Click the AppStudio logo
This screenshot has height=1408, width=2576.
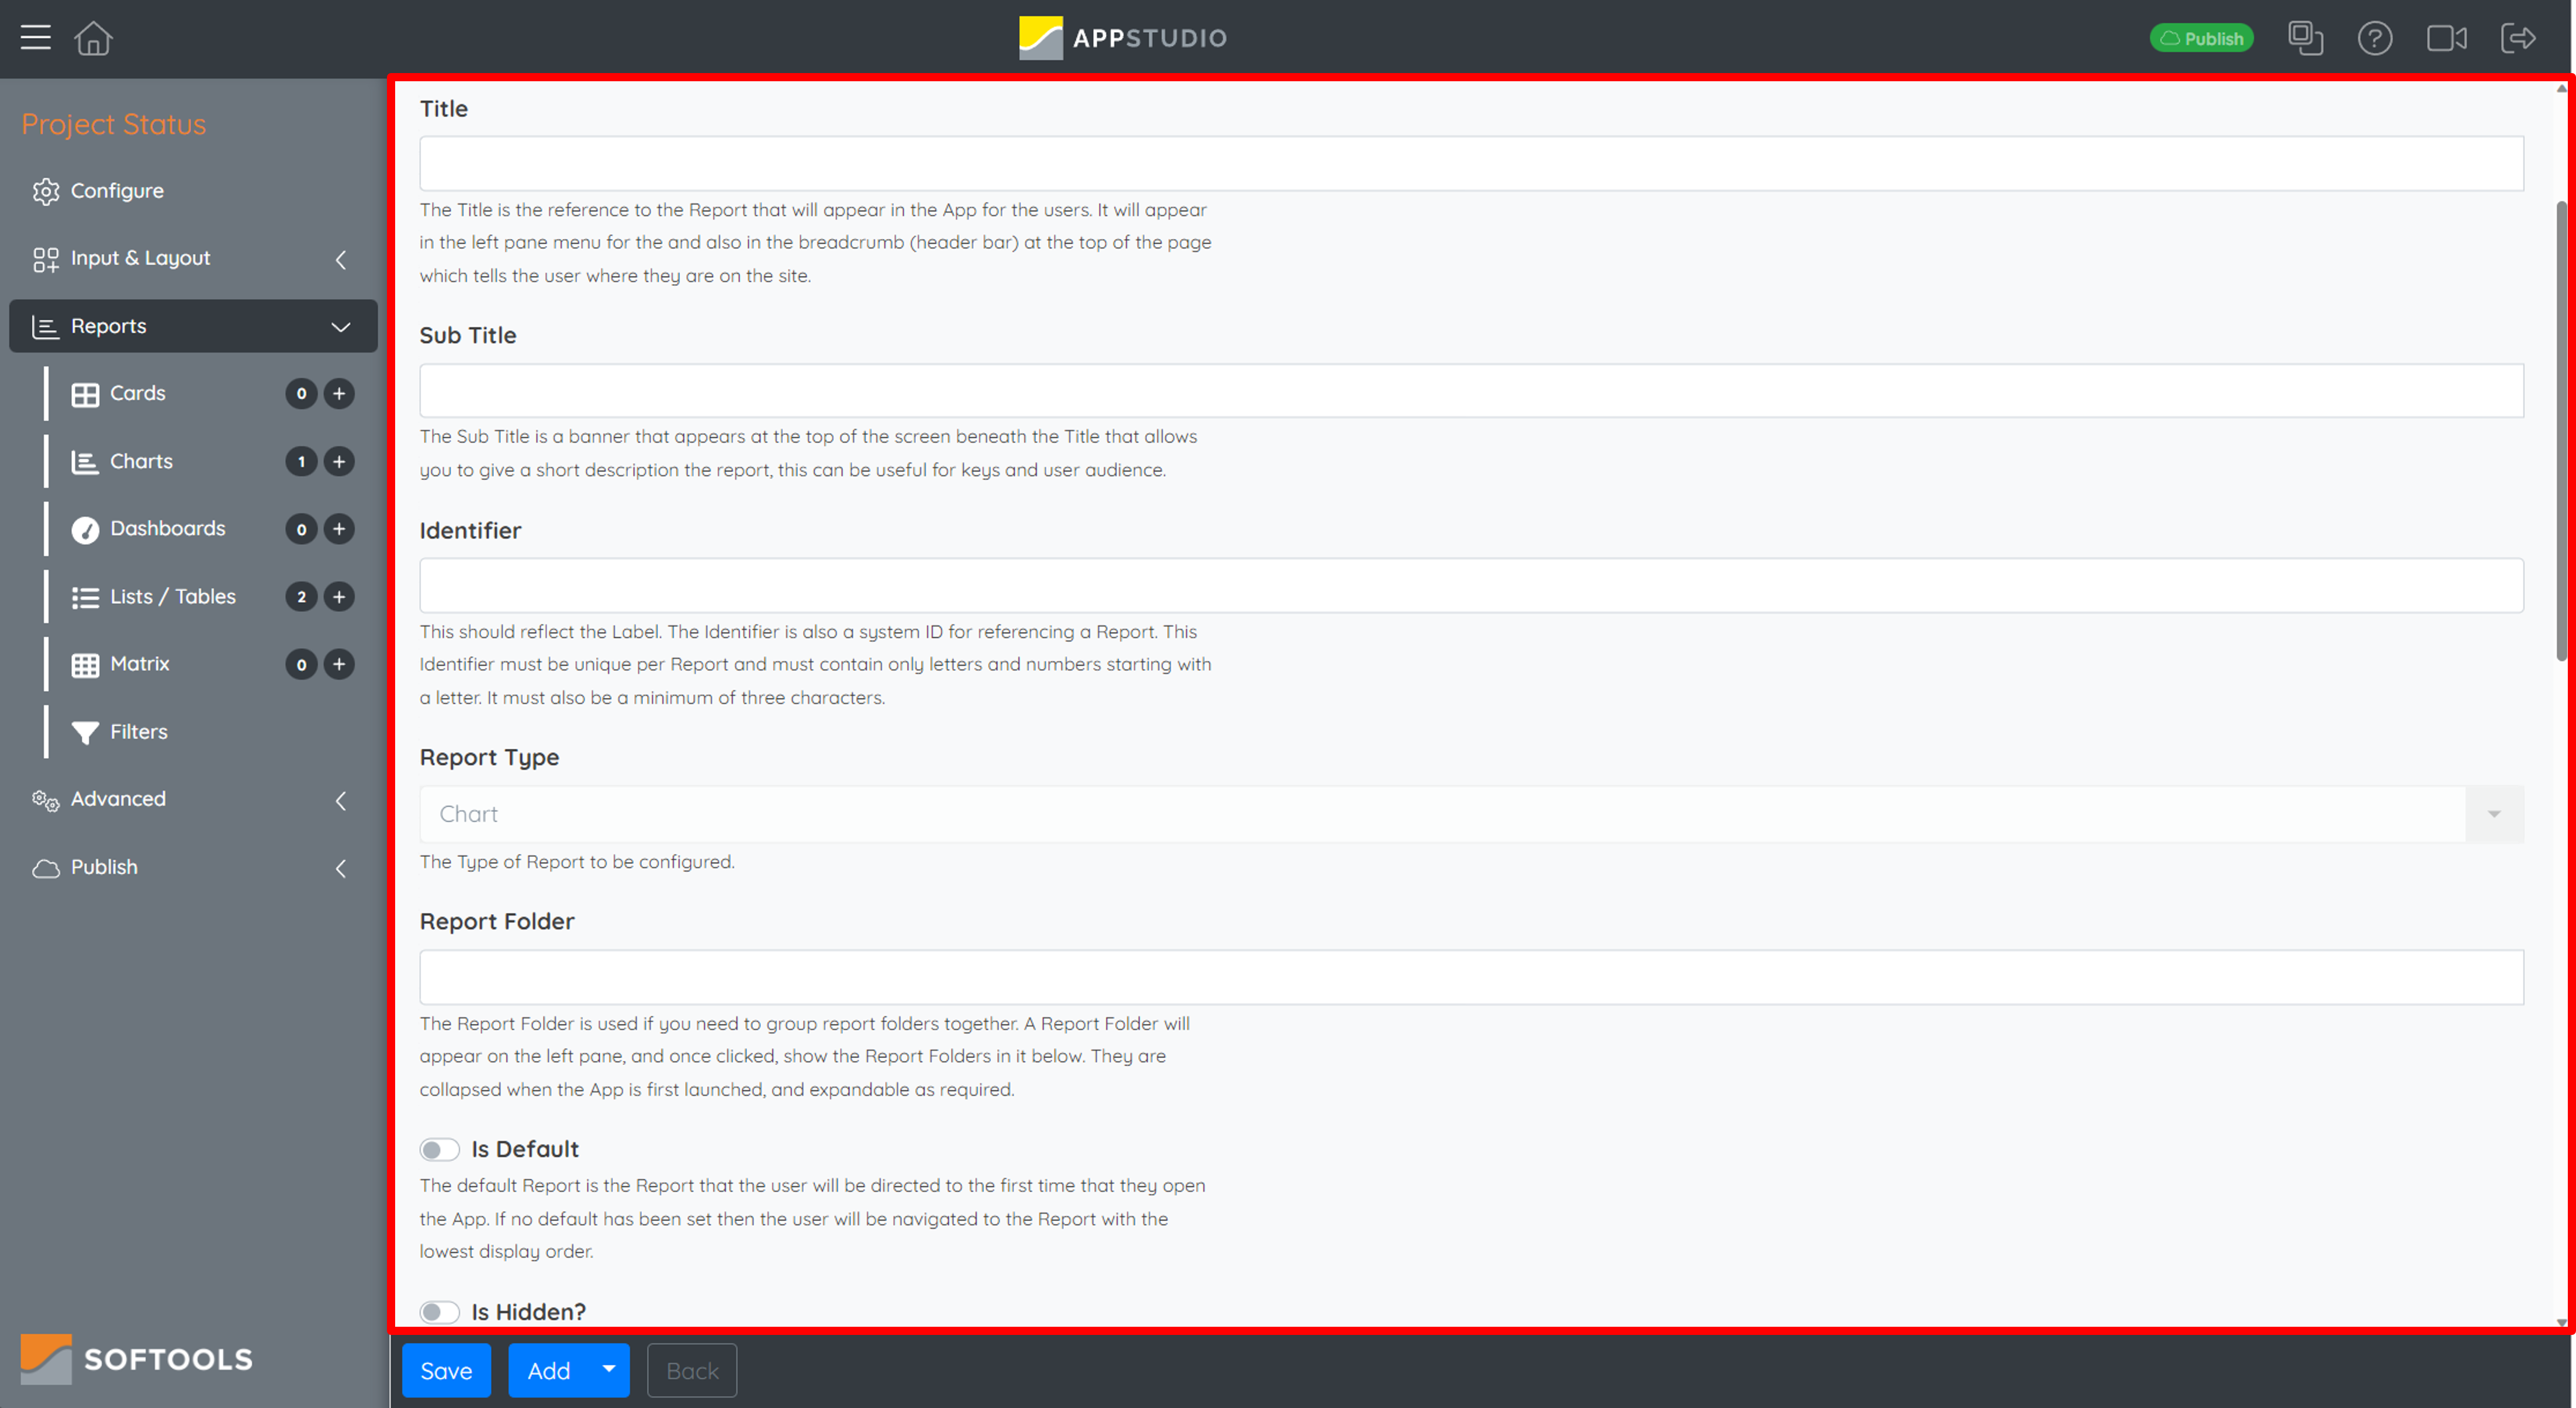coord(1122,38)
